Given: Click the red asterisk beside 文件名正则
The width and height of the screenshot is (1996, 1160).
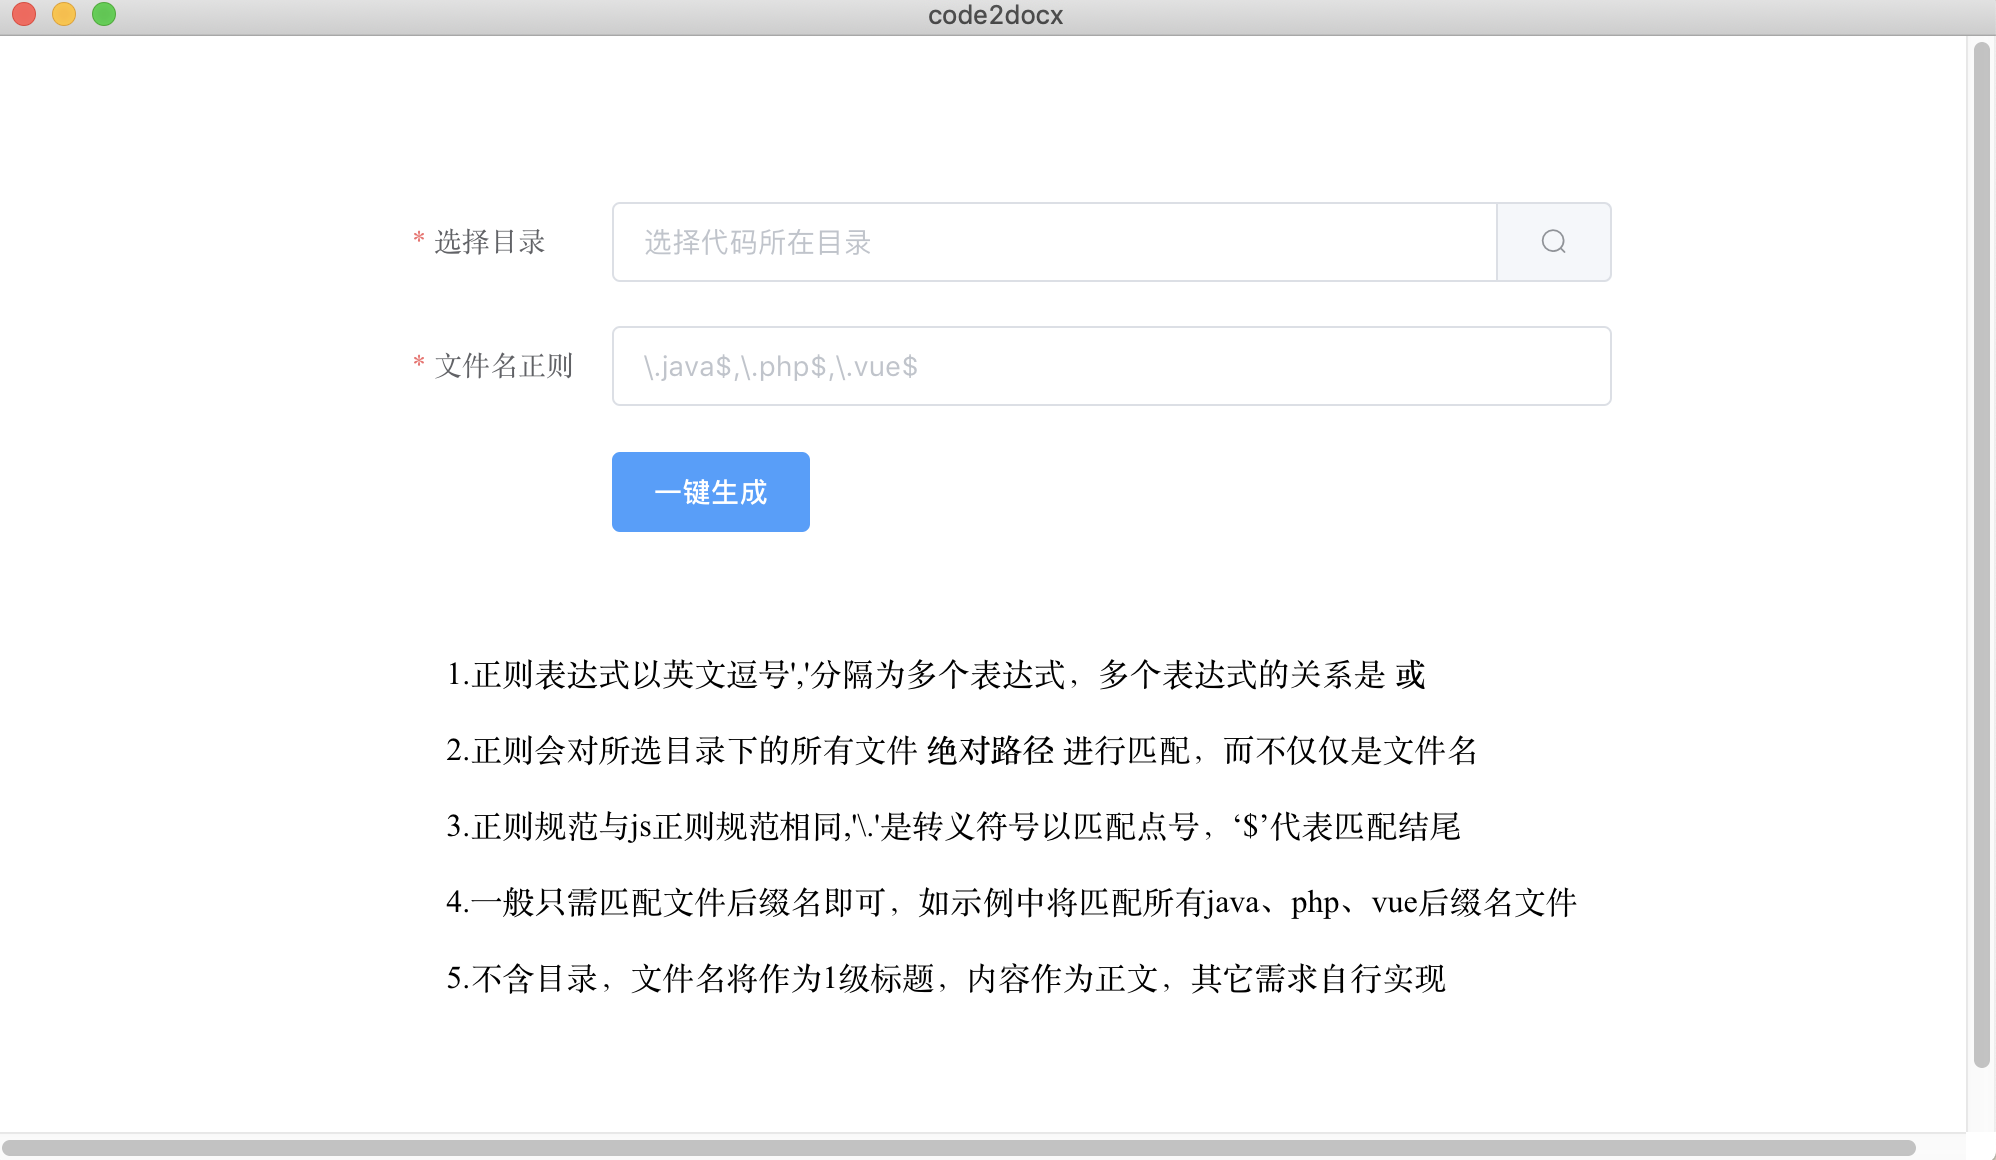Looking at the screenshot, I should coord(419,362).
